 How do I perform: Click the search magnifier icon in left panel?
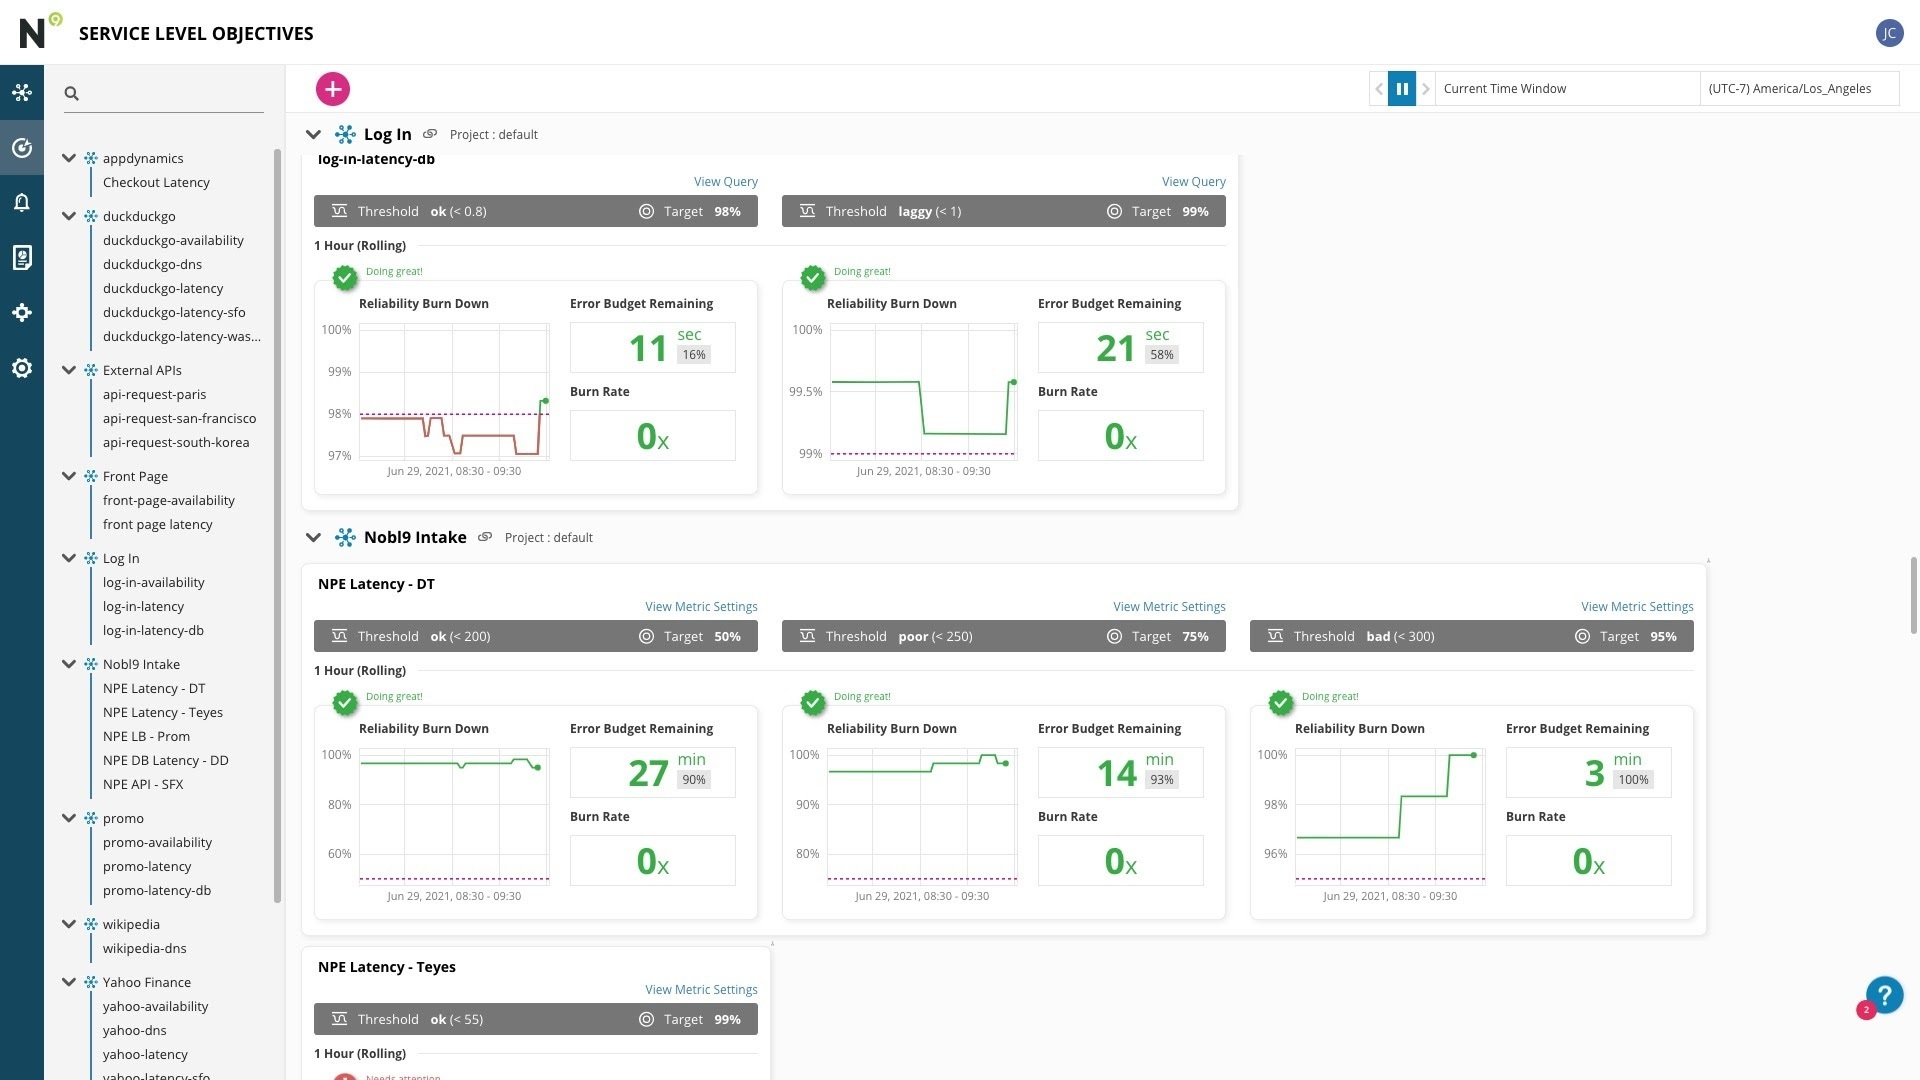coord(71,92)
